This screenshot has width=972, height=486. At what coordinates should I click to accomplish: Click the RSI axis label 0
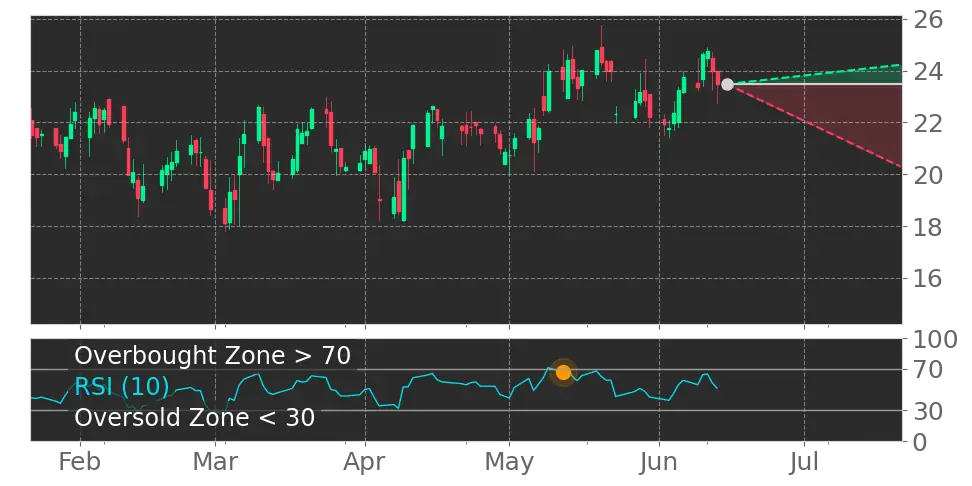pyautogui.click(x=919, y=442)
